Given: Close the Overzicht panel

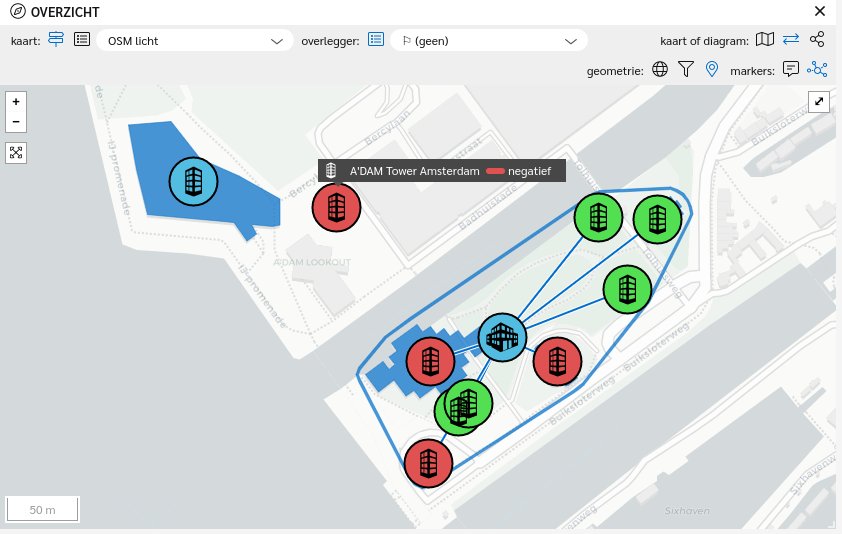Looking at the screenshot, I should coord(820,11).
